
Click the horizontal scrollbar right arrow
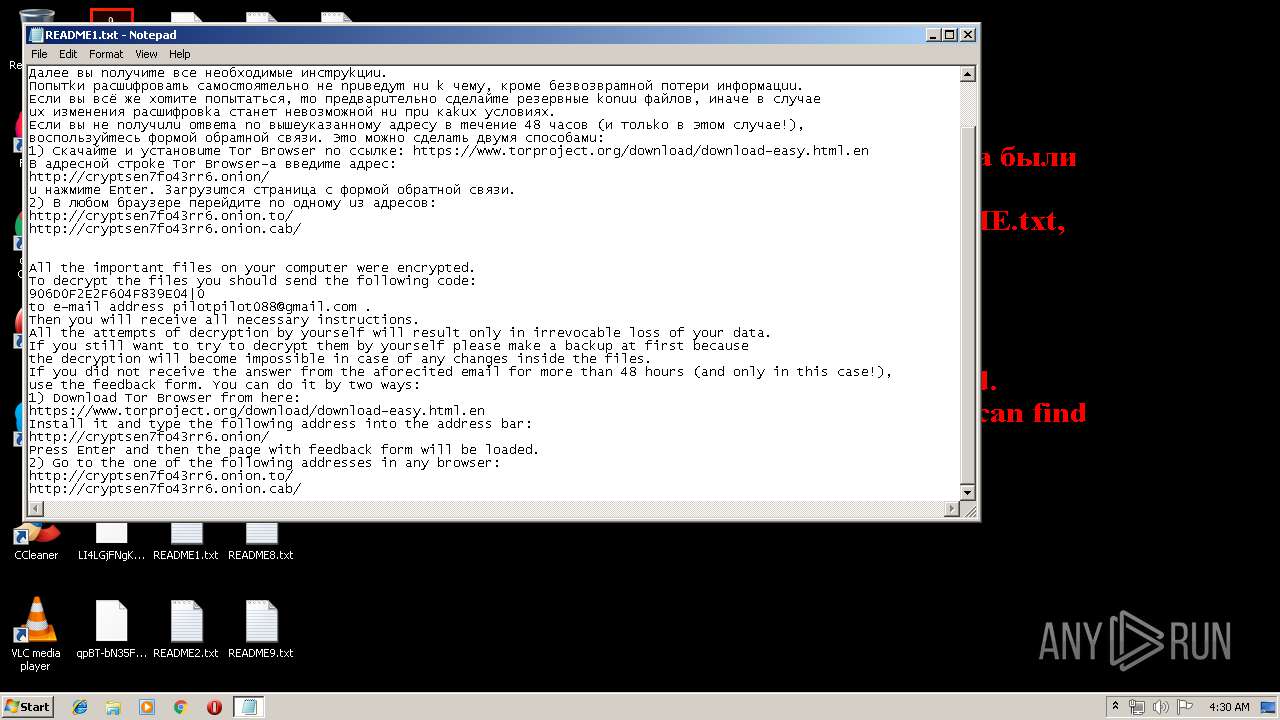pyautogui.click(x=951, y=510)
